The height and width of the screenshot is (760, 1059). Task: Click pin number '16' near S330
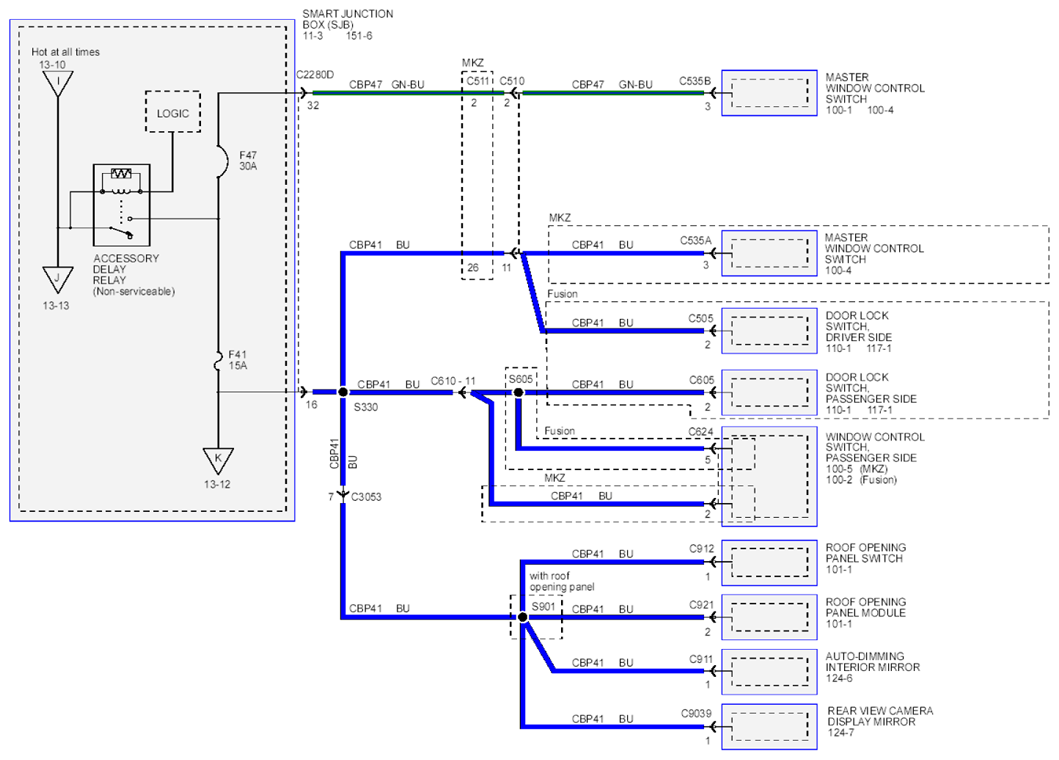[311, 405]
